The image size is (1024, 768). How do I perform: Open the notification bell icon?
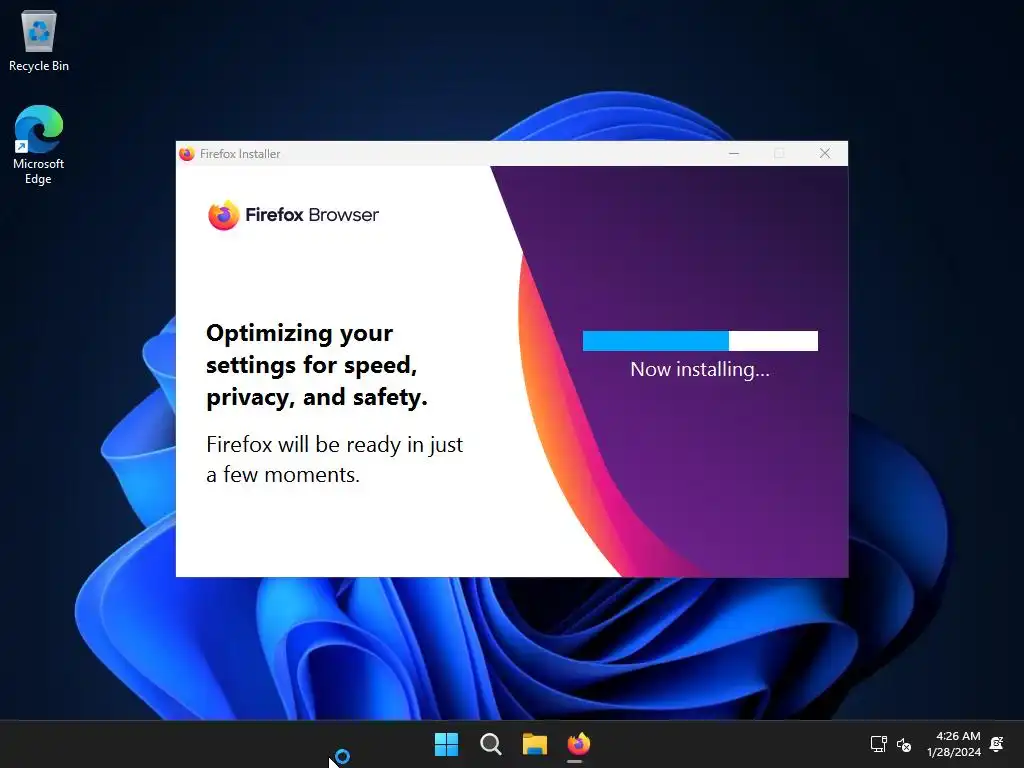pos(997,744)
